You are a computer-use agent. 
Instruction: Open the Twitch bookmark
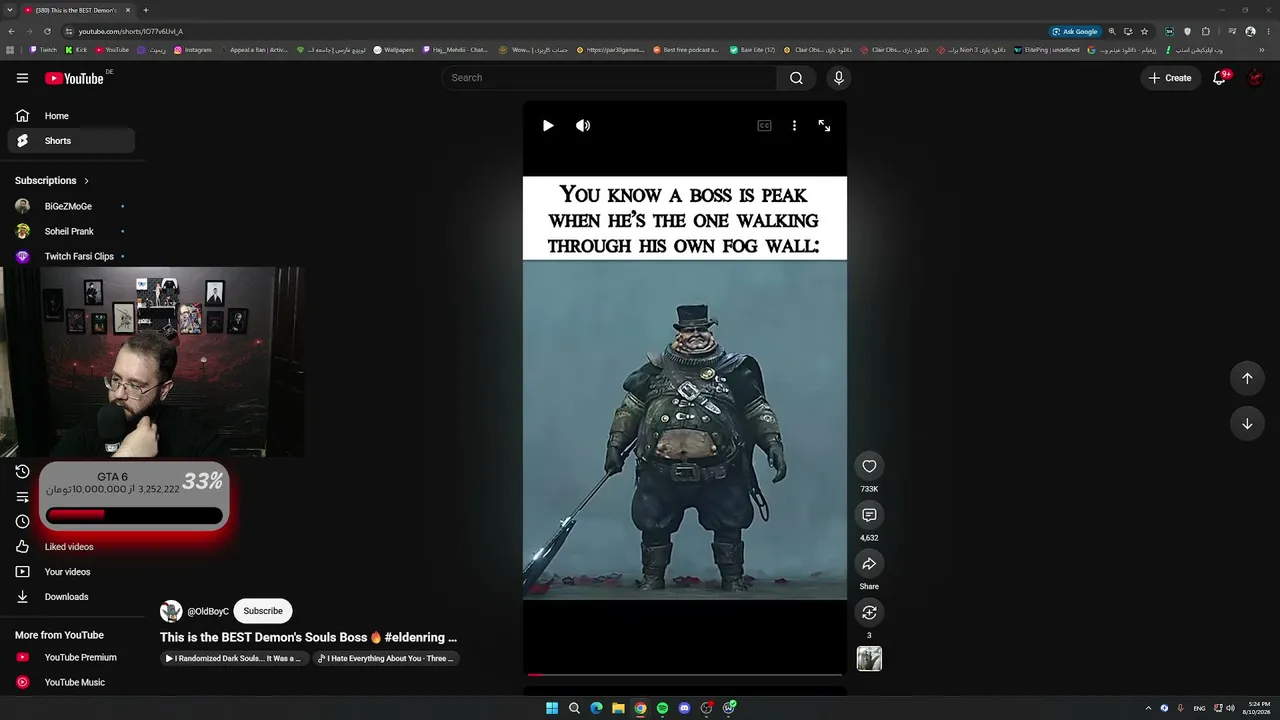click(x=43, y=50)
